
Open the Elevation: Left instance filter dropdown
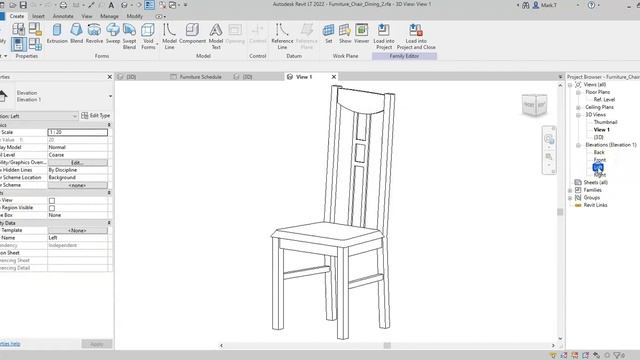point(74,116)
